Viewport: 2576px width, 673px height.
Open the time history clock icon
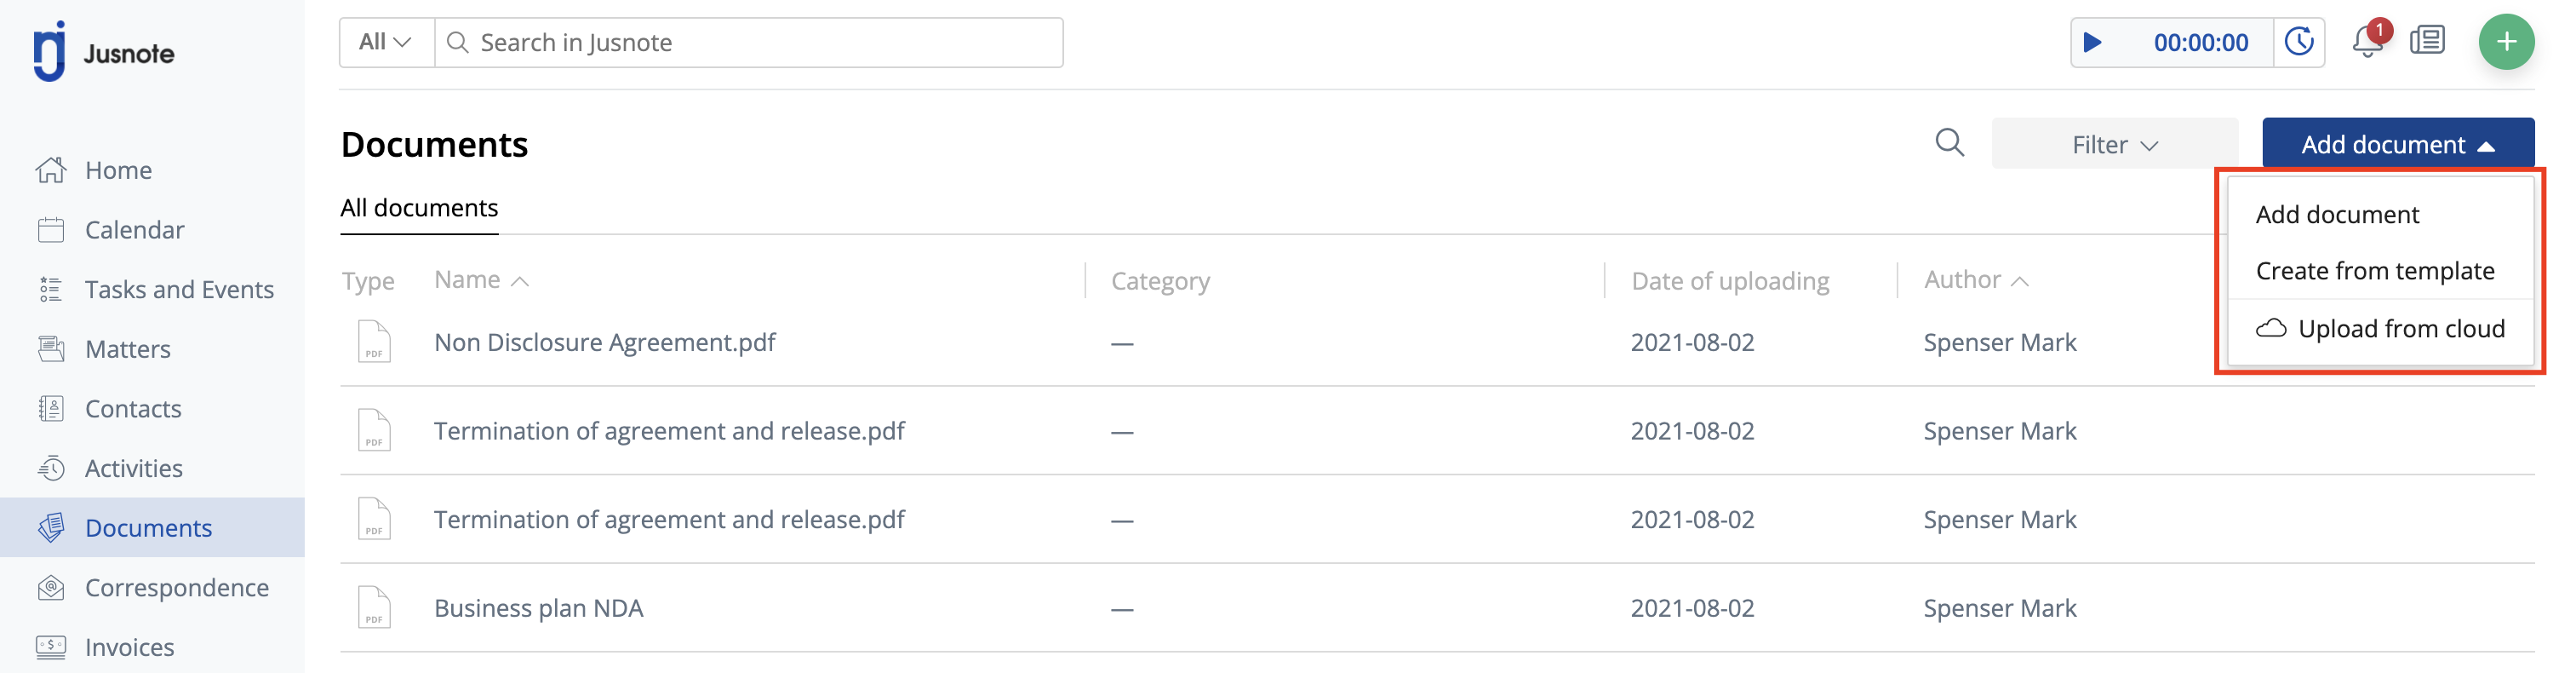tap(2299, 42)
